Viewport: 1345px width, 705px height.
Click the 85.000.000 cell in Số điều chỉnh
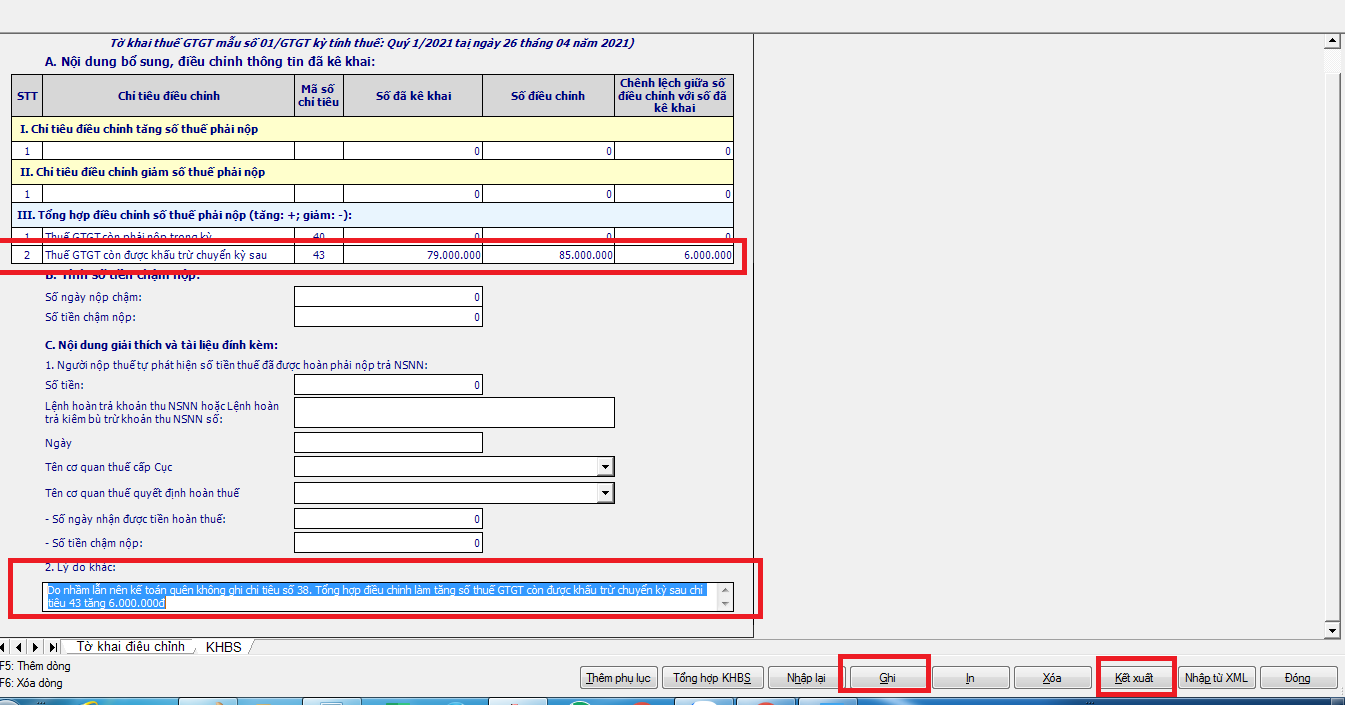click(x=548, y=255)
